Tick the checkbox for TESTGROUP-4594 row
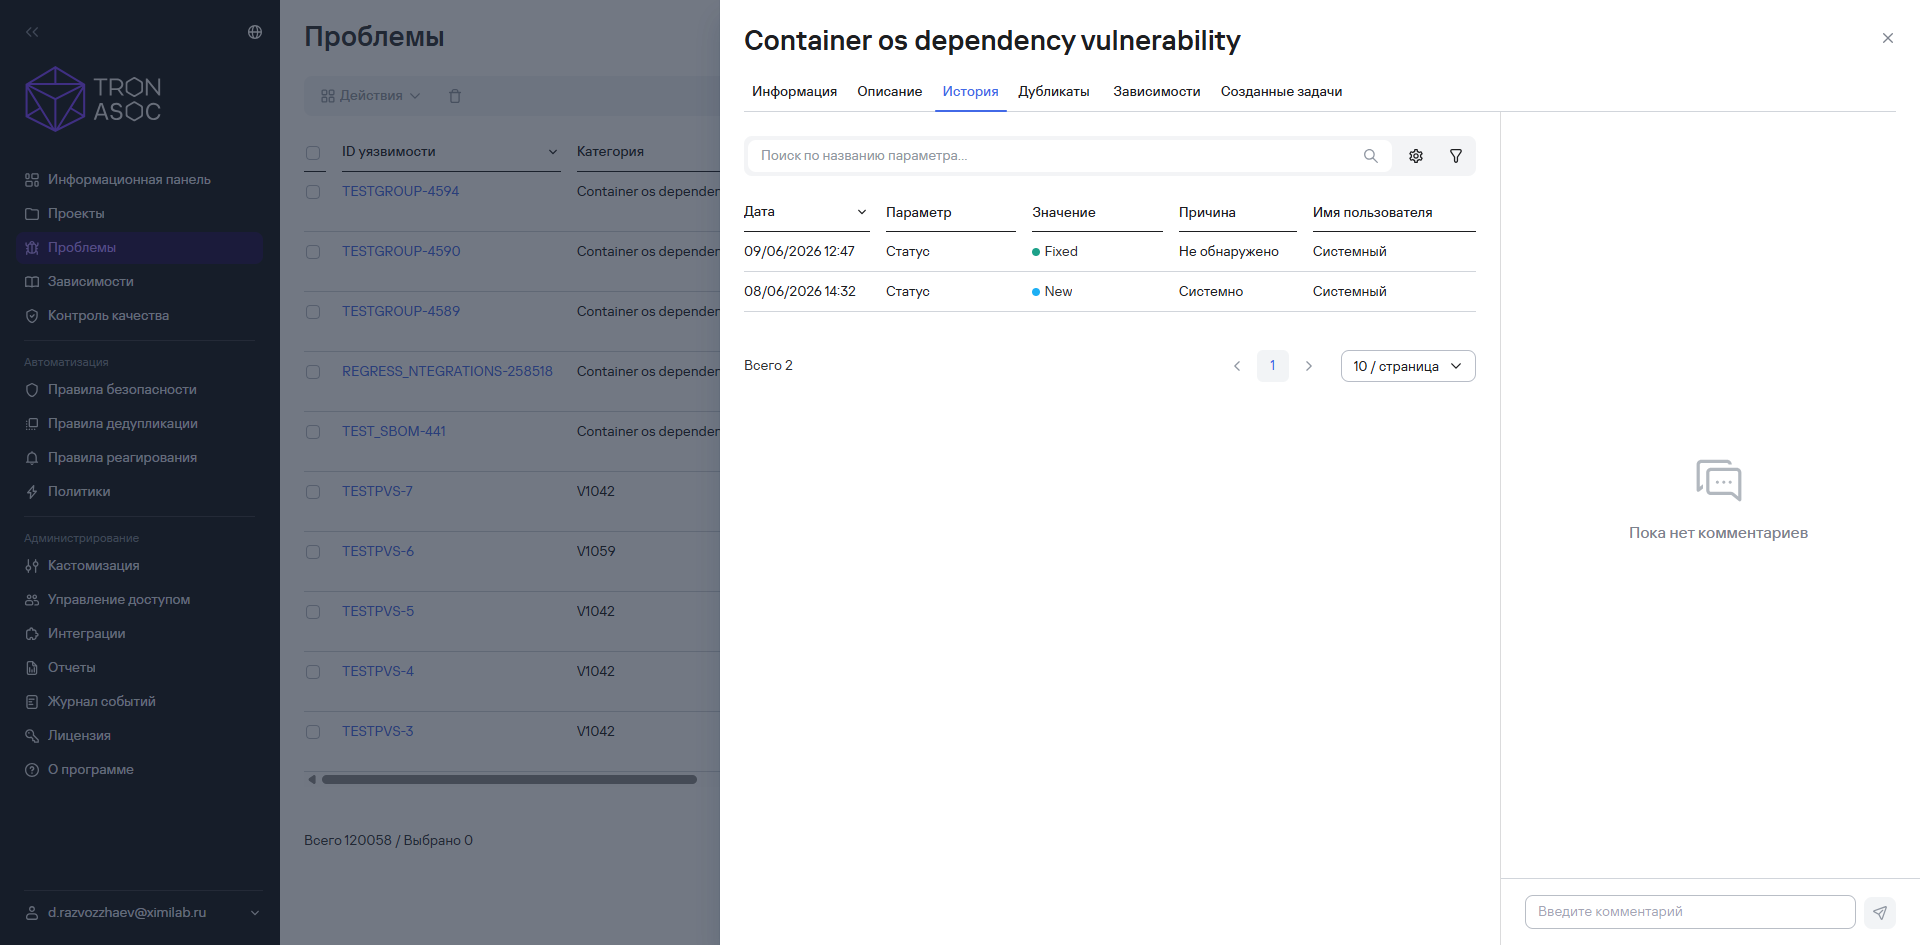 click(313, 192)
